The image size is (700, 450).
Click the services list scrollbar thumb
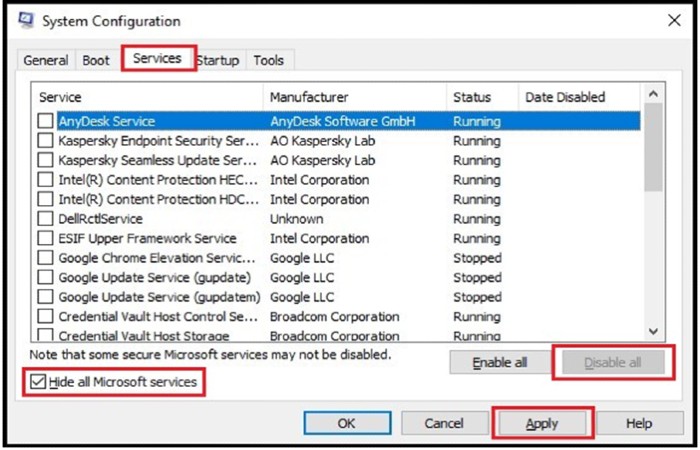pyautogui.click(x=654, y=147)
